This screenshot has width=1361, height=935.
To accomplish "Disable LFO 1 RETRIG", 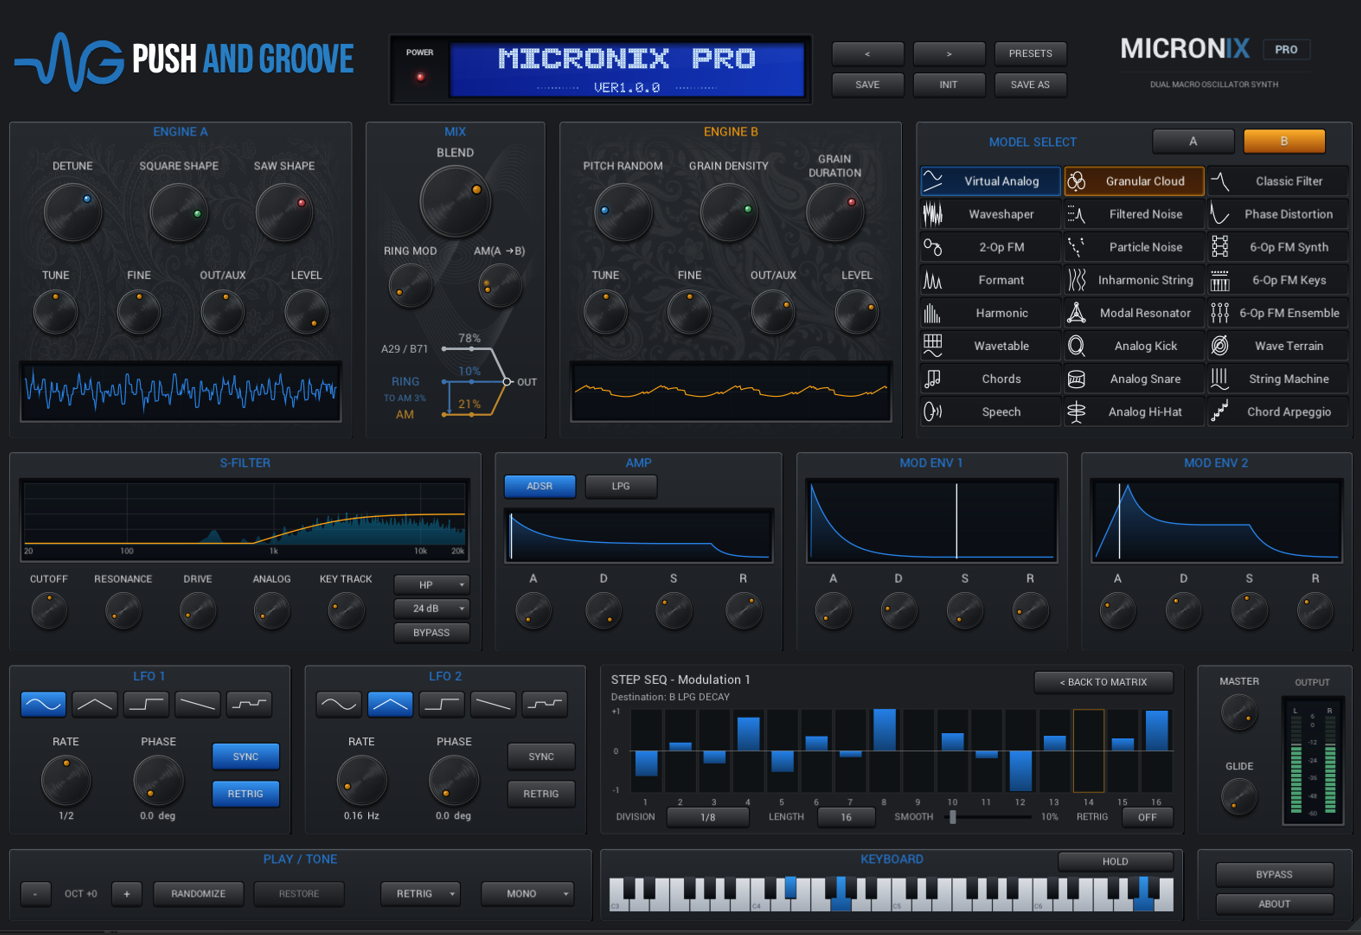I will click(245, 794).
